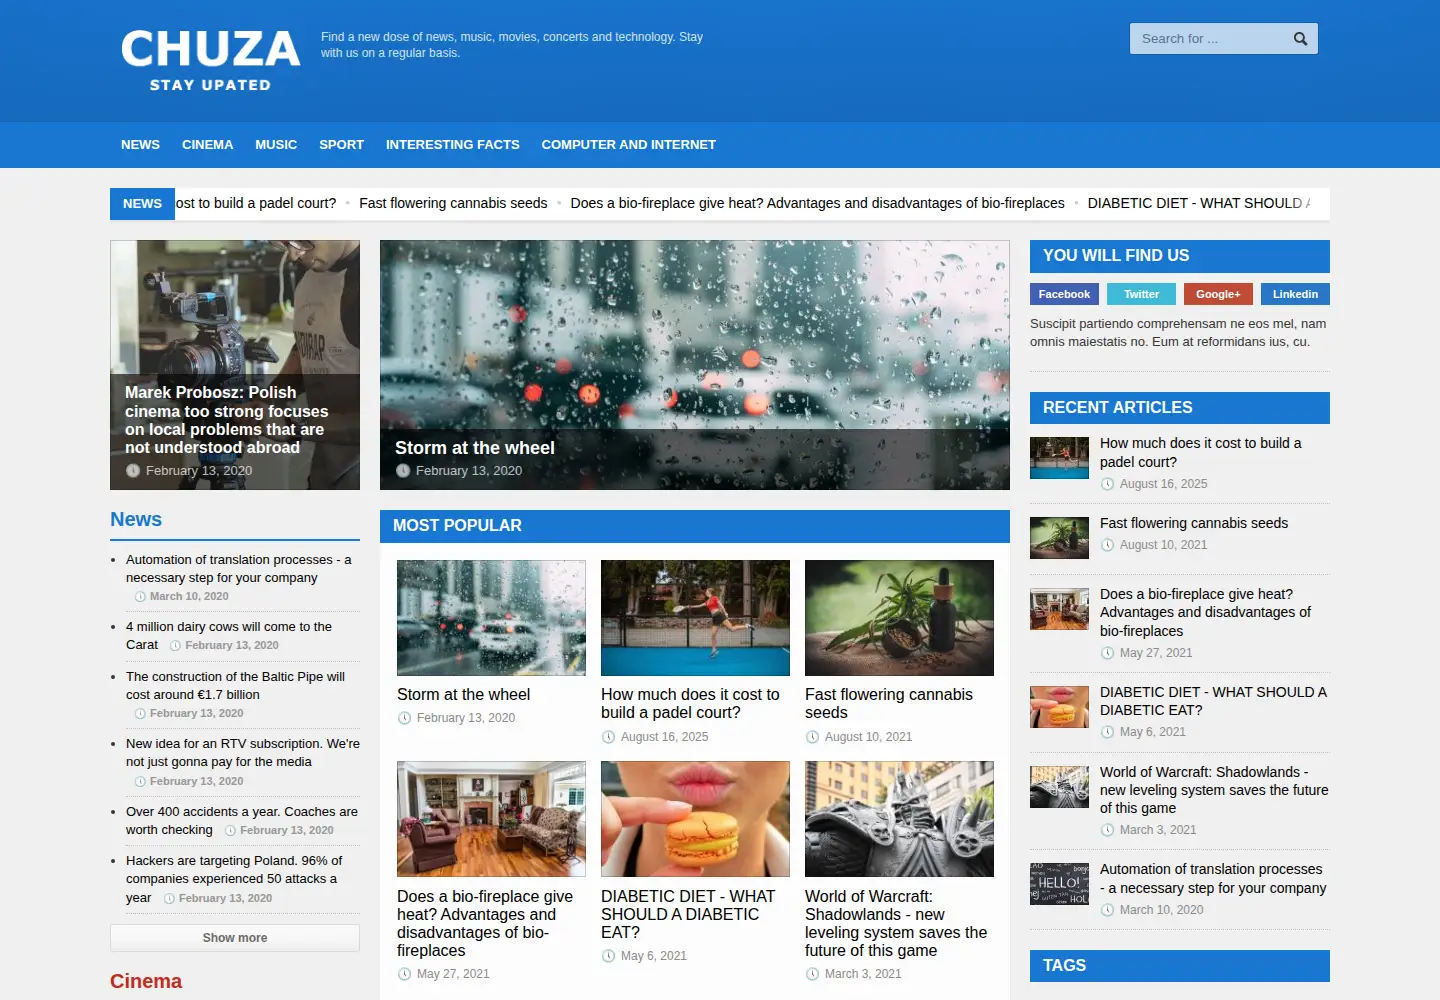Open the News list article about translation processes
Image resolution: width=1440 pixels, height=1000 pixels.
[238, 569]
